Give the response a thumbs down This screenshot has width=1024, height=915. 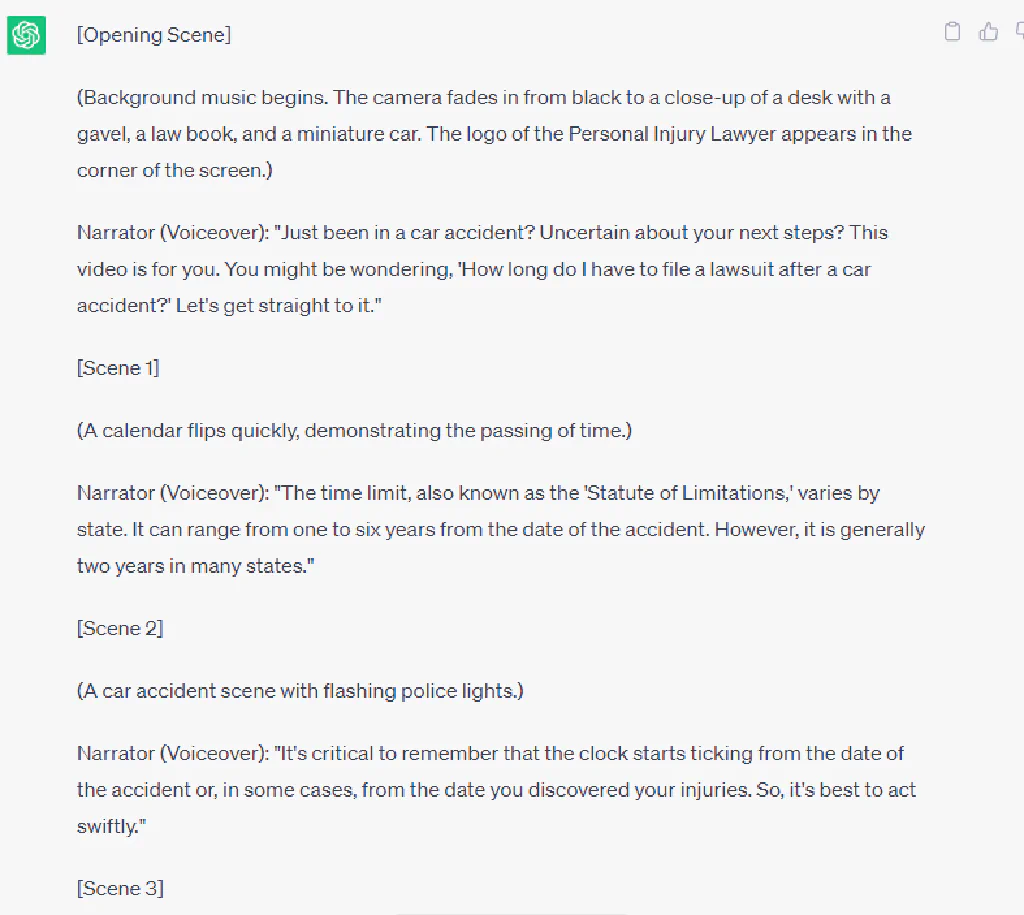(x=1019, y=31)
